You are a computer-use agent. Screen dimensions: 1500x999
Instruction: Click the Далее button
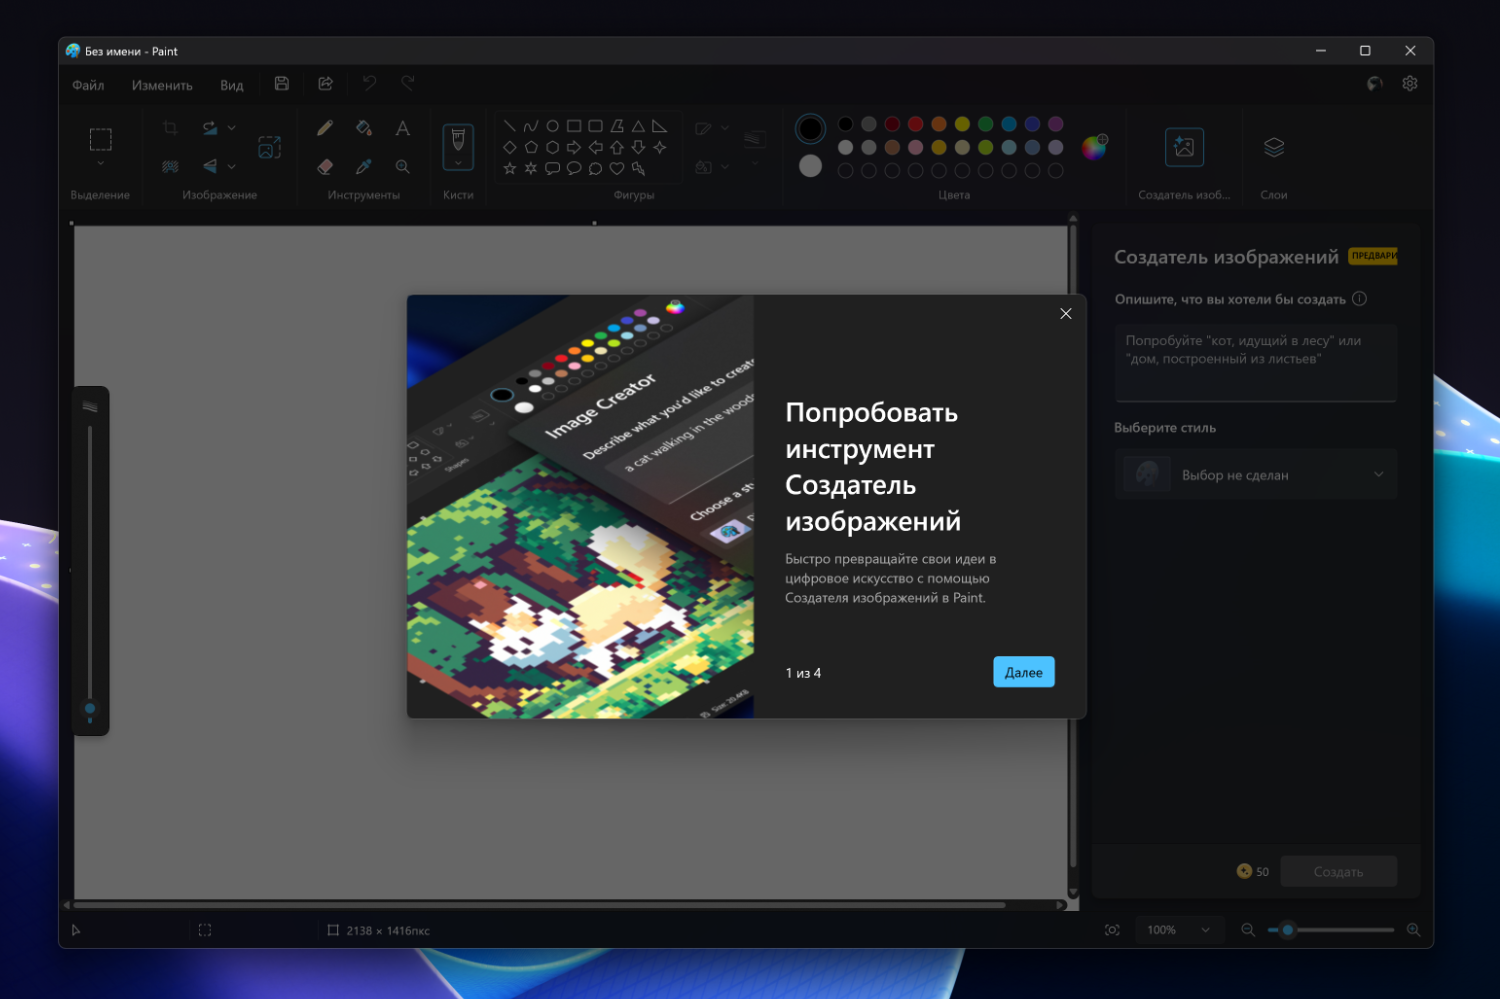(1024, 672)
